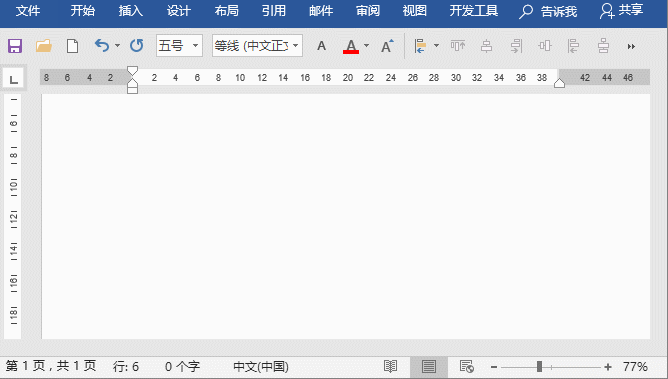Click the 行: 6 line number indicator
The width and height of the screenshot is (668, 379).
pos(126,367)
